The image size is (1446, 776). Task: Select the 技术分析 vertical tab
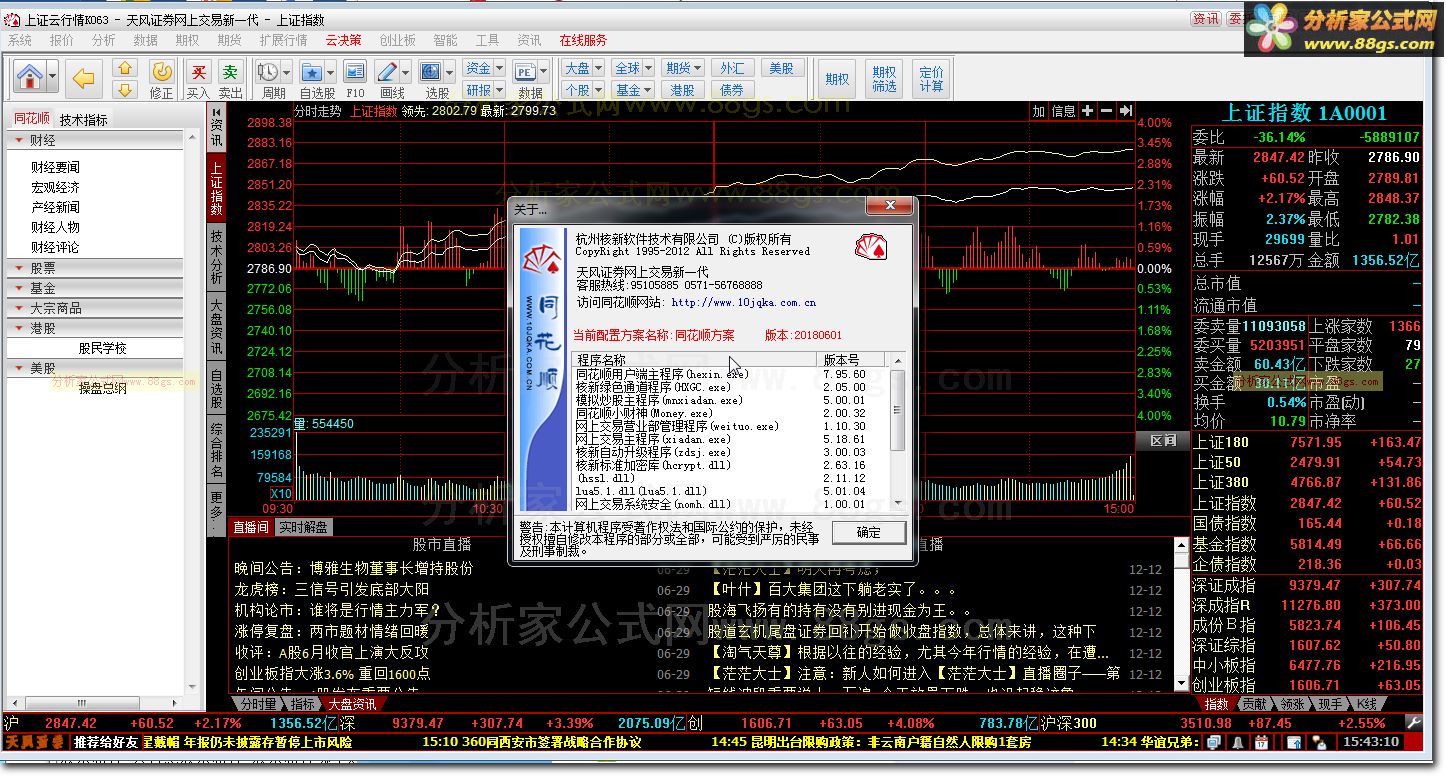point(216,257)
